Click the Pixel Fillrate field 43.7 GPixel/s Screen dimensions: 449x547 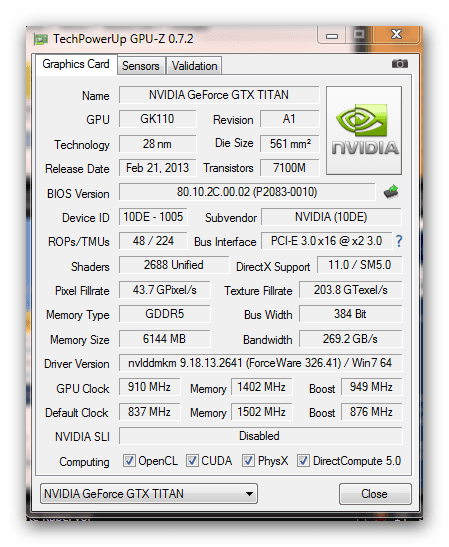[x=165, y=290]
